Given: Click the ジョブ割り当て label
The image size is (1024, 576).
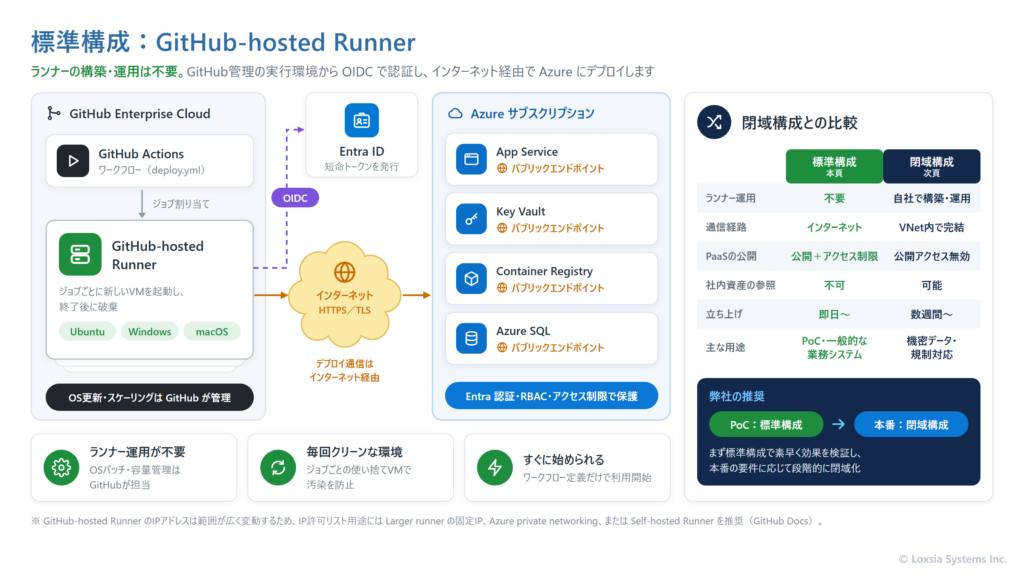Looking at the screenshot, I should (x=181, y=204).
